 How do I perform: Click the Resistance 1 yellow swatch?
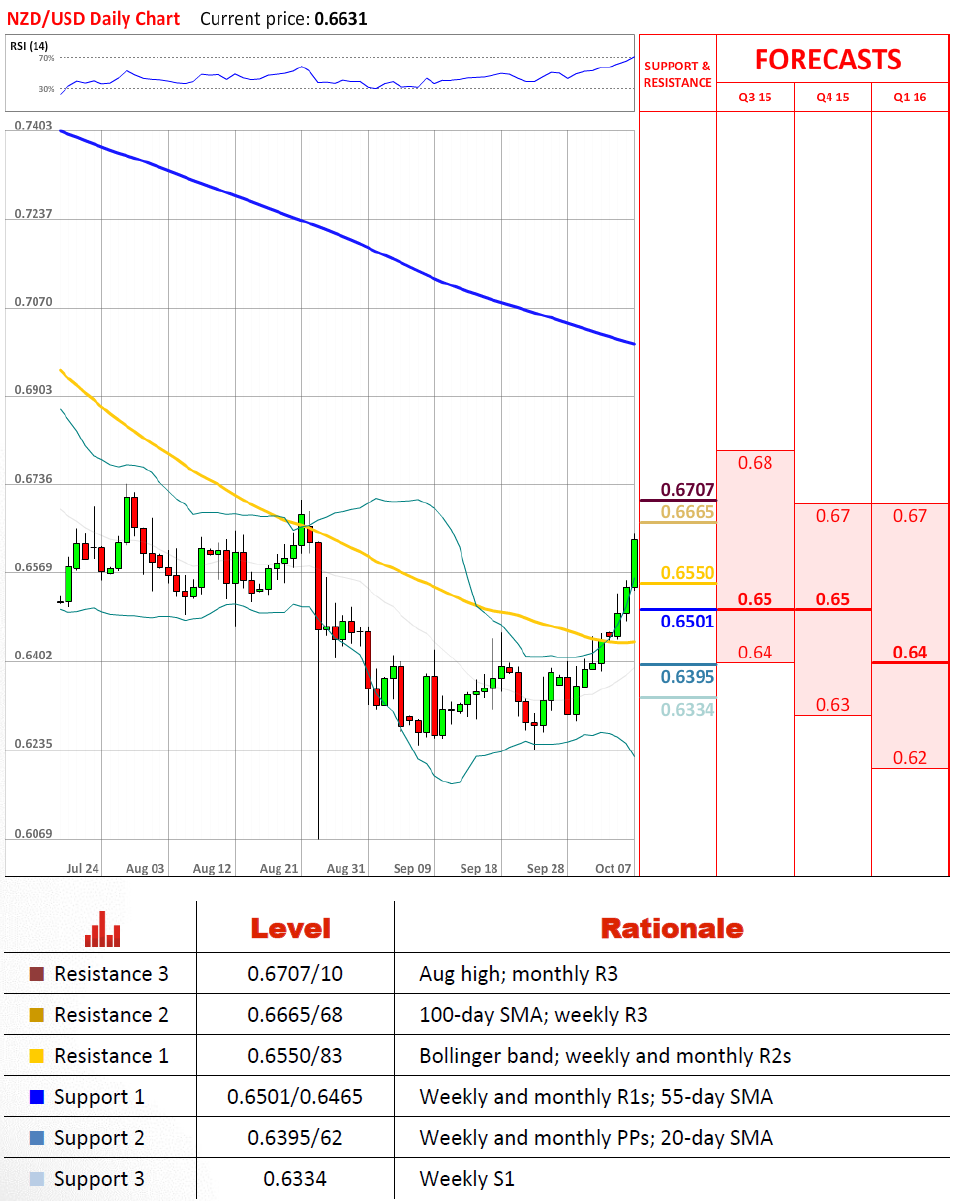[x=37, y=1056]
